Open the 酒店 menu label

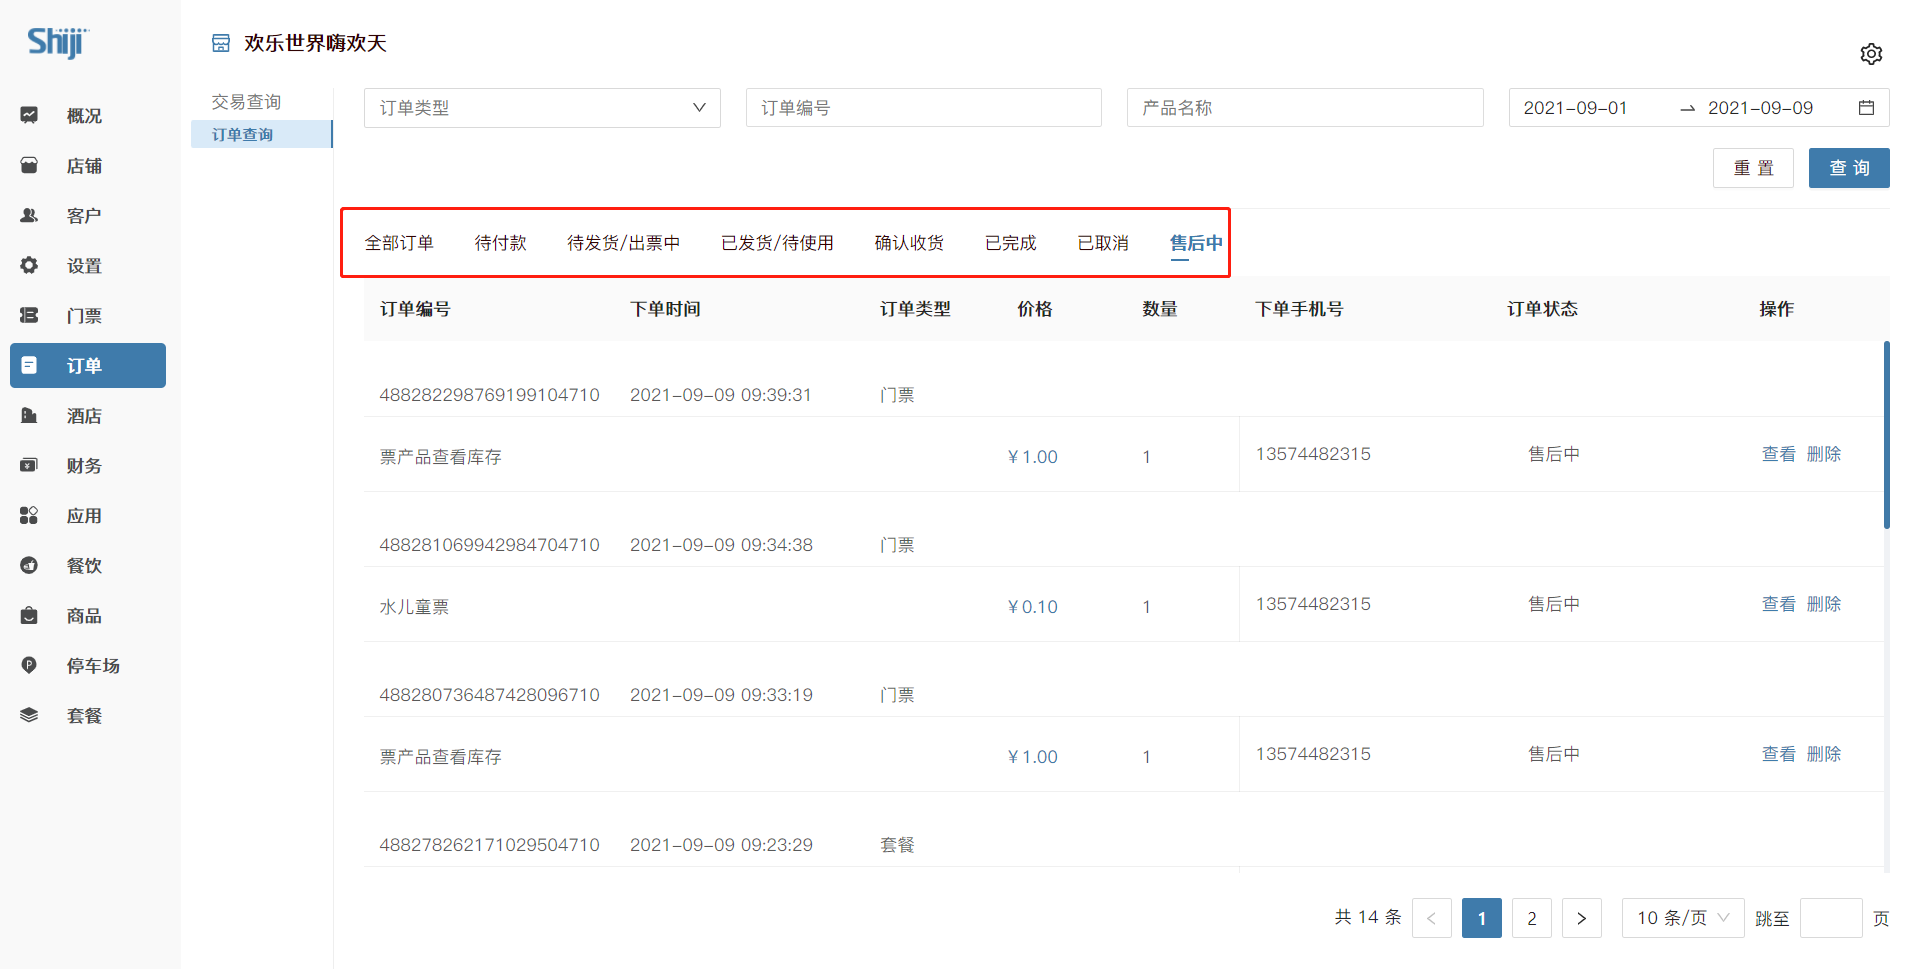[x=84, y=415]
